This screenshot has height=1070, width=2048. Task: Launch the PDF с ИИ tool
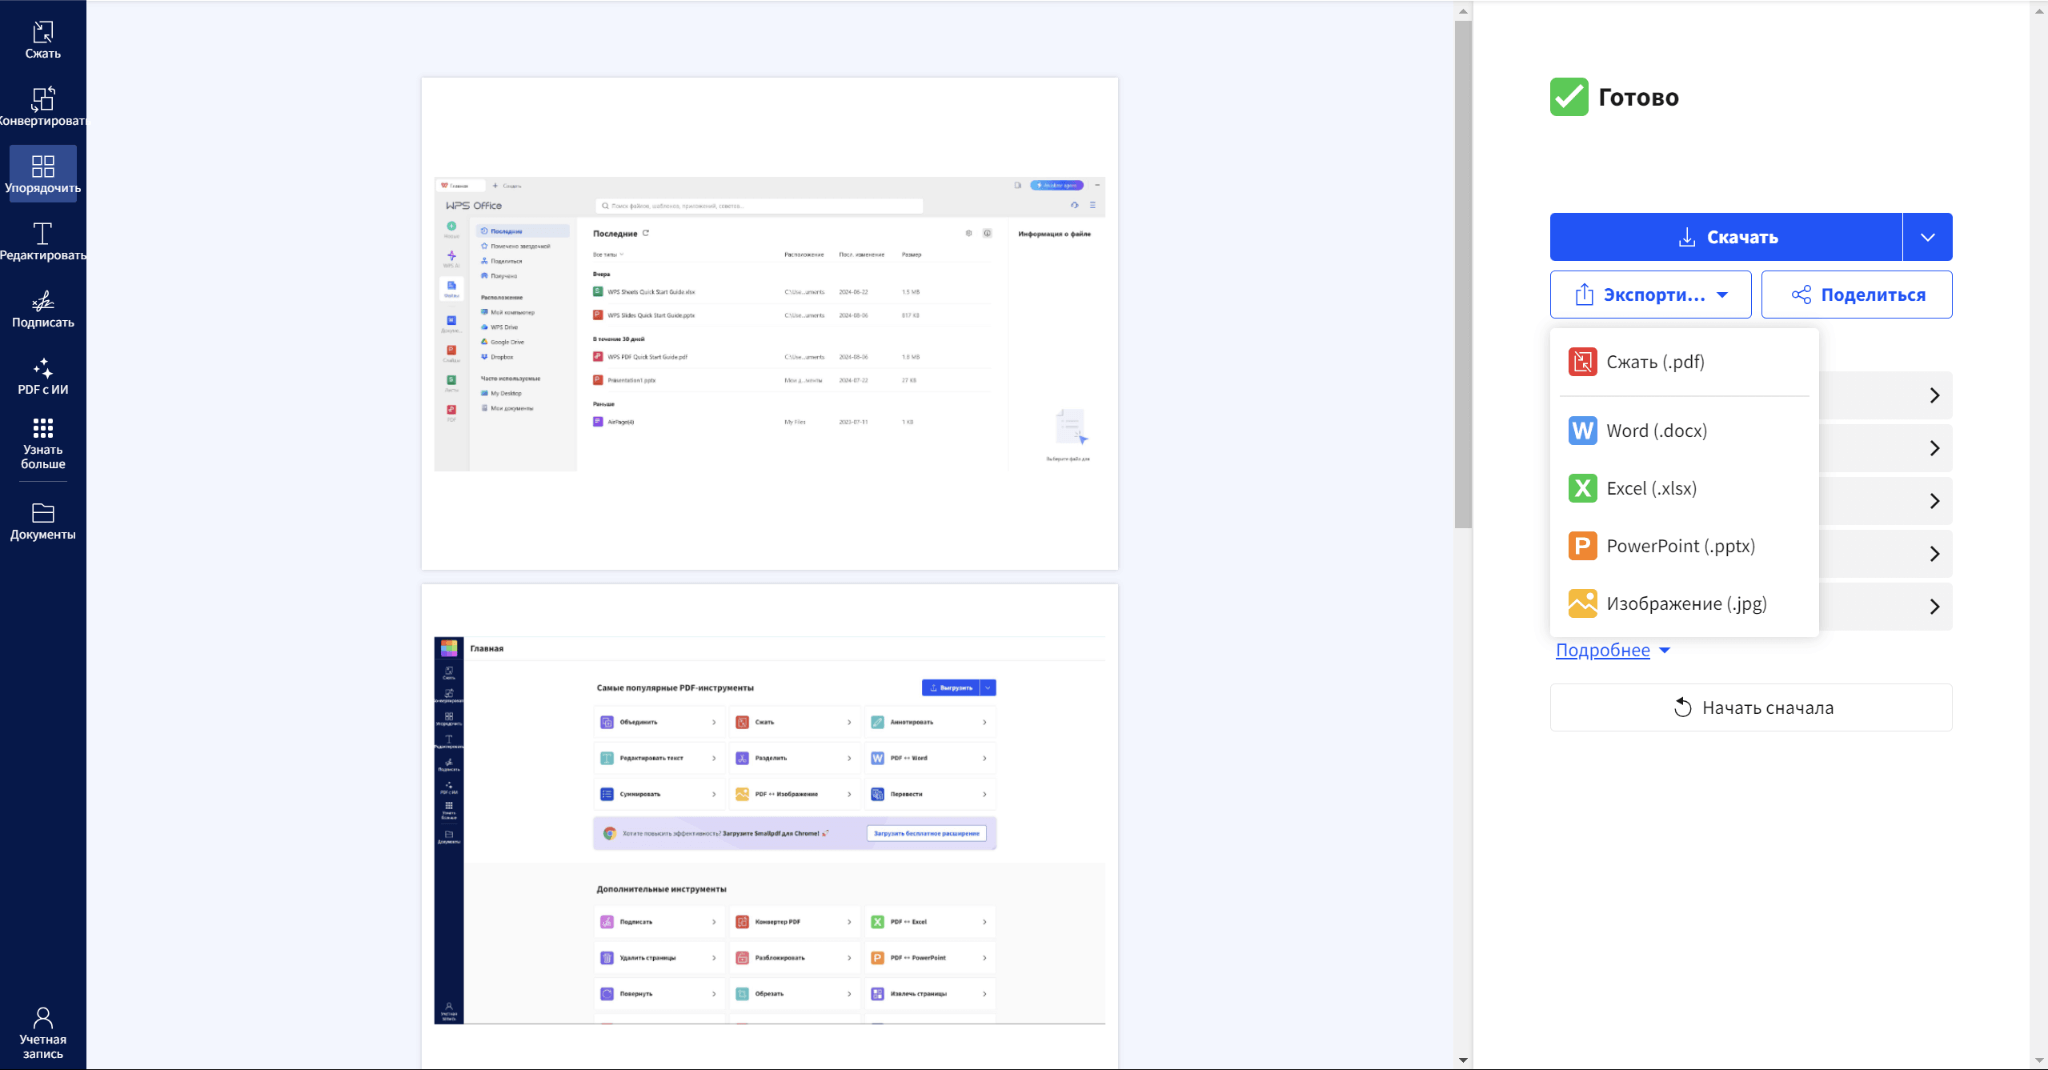pos(43,376)
